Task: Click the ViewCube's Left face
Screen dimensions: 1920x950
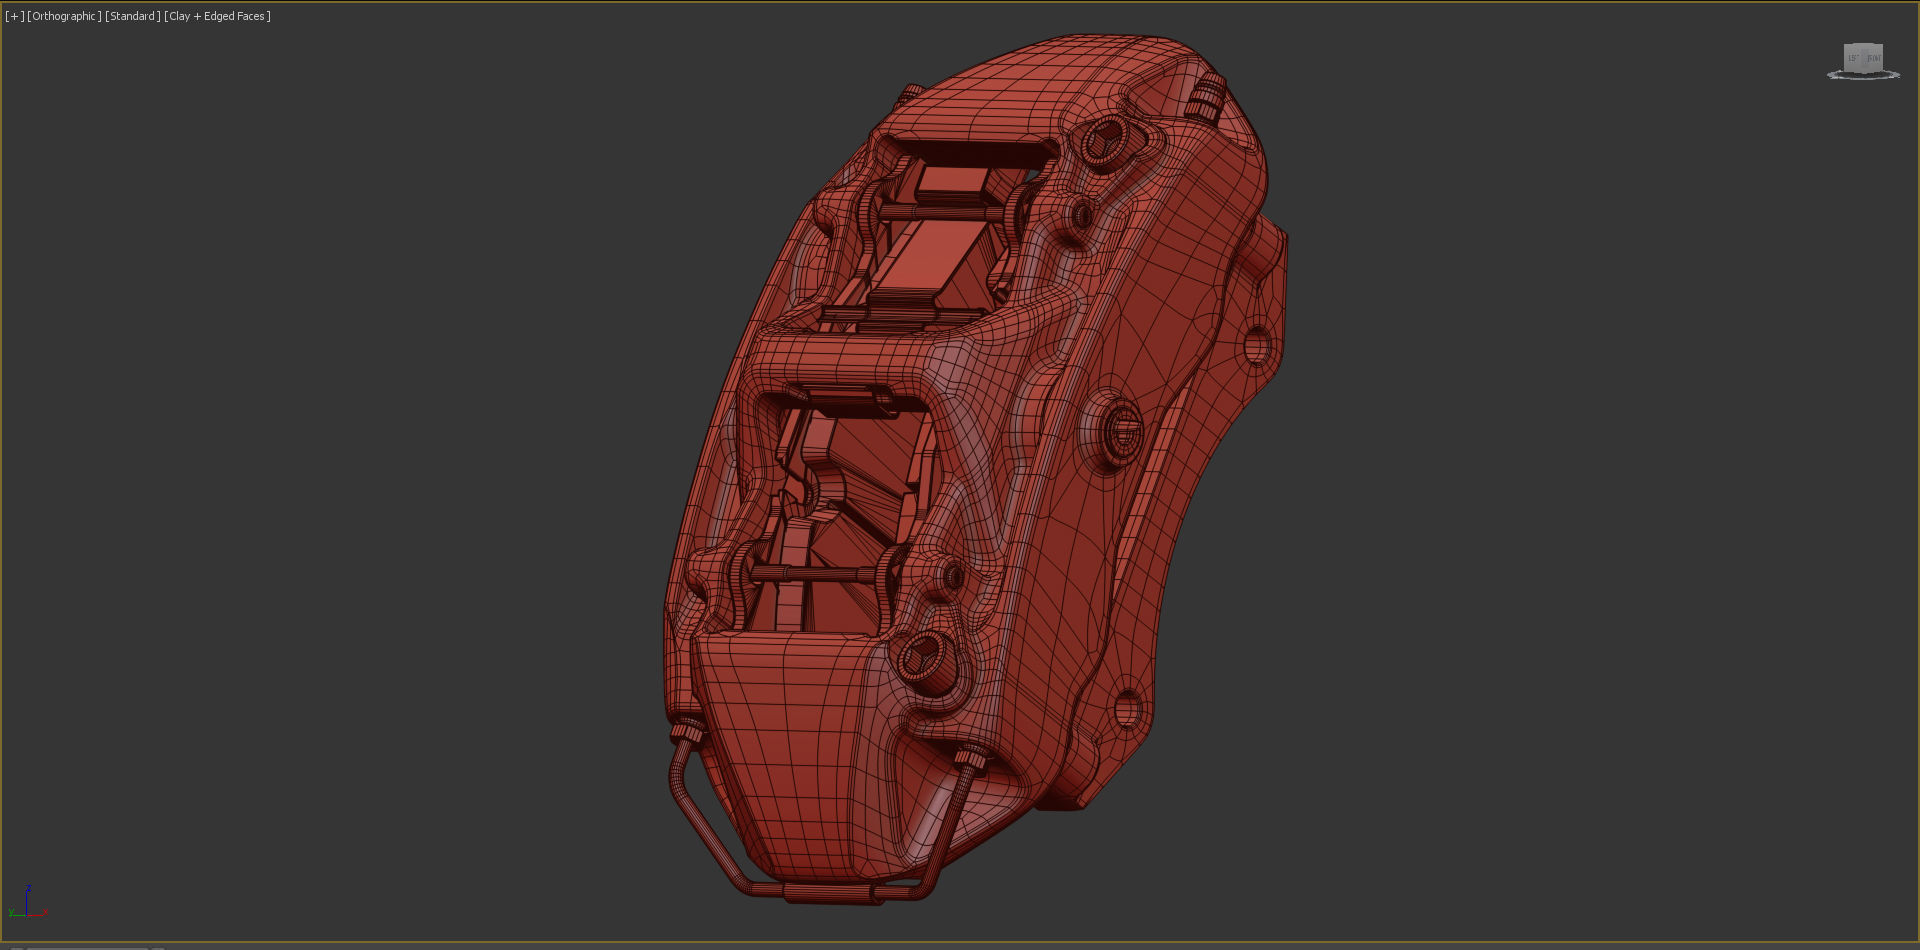Action: pos(1854,58)
